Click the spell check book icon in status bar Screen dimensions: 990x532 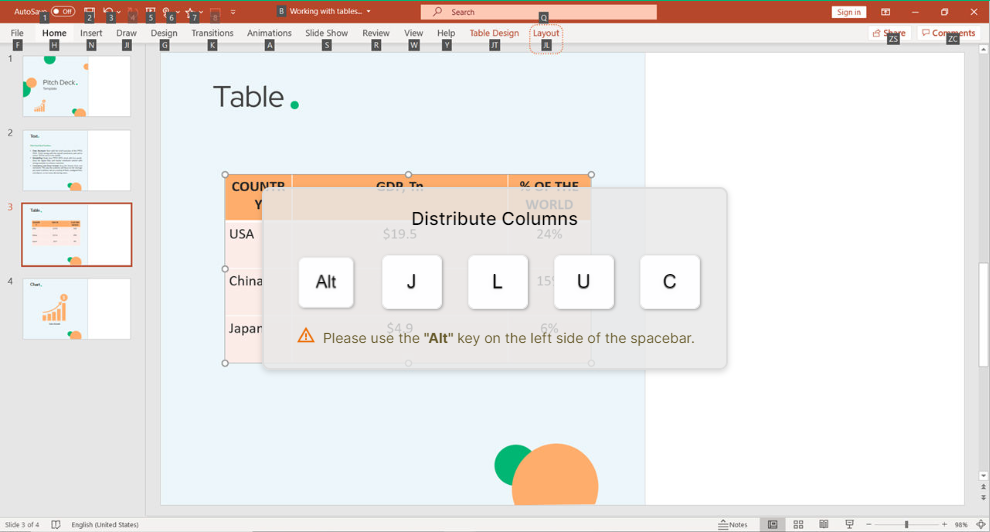[56, 524]
